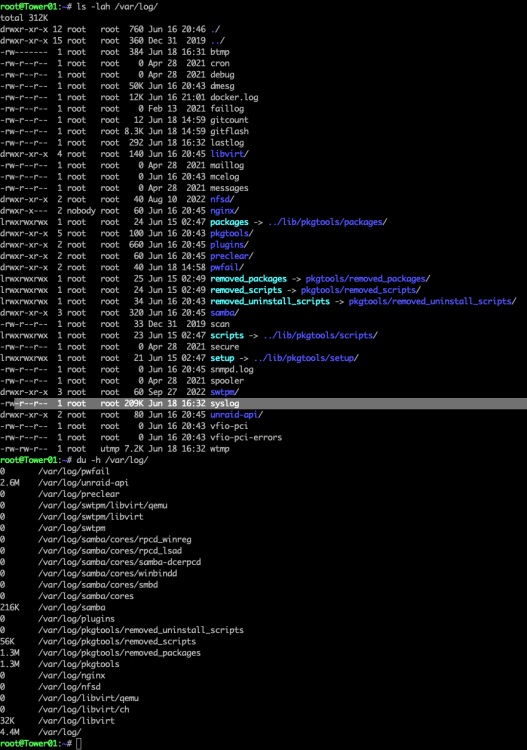527x750 pixels.
Task: Click the 'samba/' directory in ls listing
Action: tap(225, 313)
